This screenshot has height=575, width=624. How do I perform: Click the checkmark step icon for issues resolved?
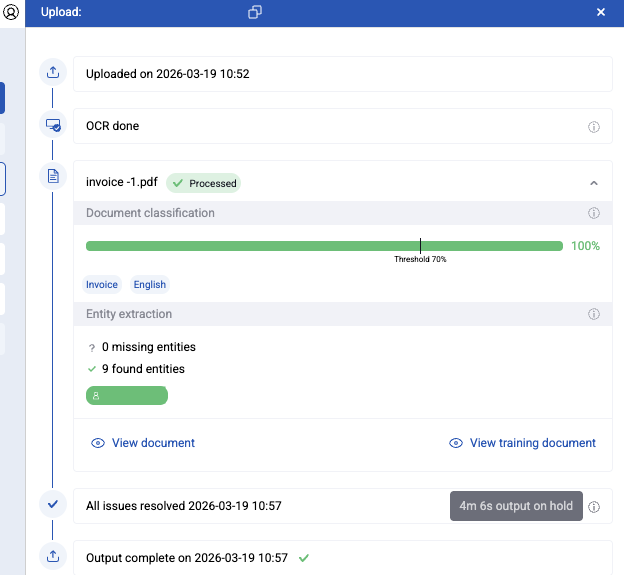point(53,505)
